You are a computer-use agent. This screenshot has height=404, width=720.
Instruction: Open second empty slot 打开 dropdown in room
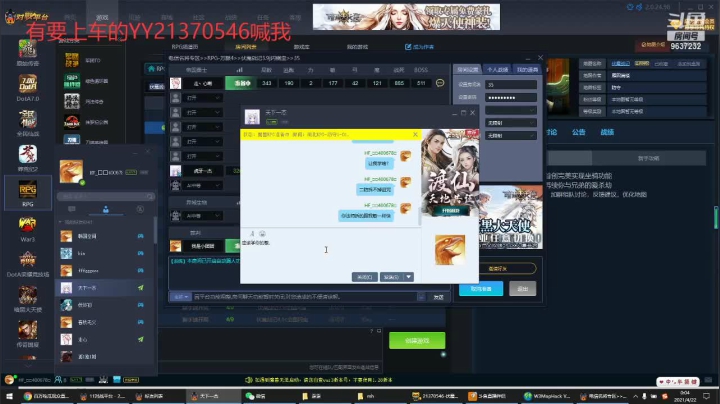click(203, 112)
